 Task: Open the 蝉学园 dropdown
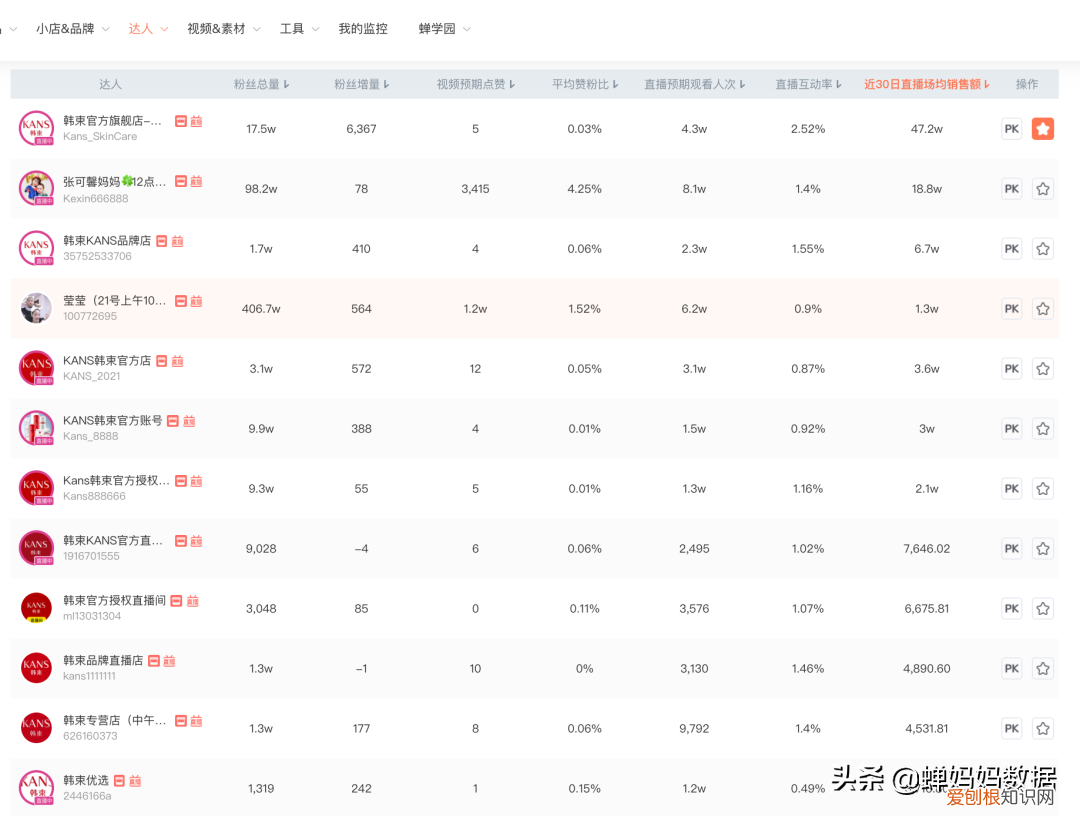pos(442,28)
